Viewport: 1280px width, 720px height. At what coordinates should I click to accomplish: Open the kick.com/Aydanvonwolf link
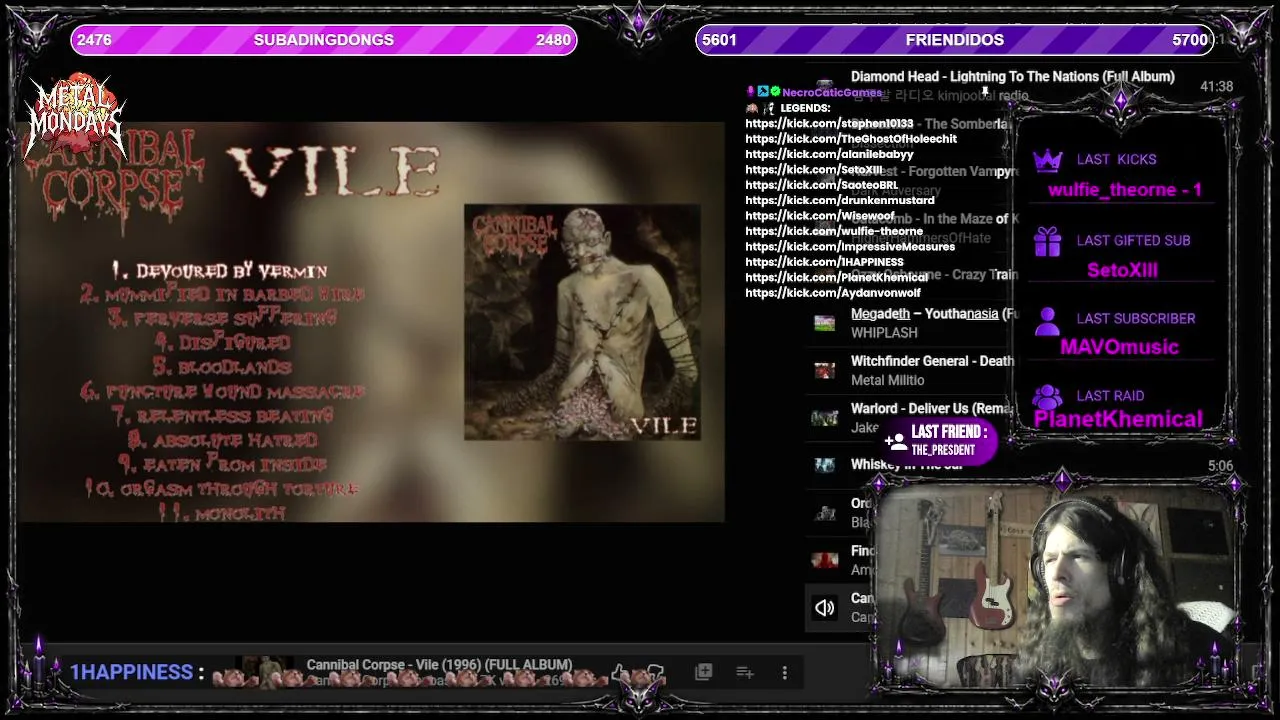pos(833,293)
